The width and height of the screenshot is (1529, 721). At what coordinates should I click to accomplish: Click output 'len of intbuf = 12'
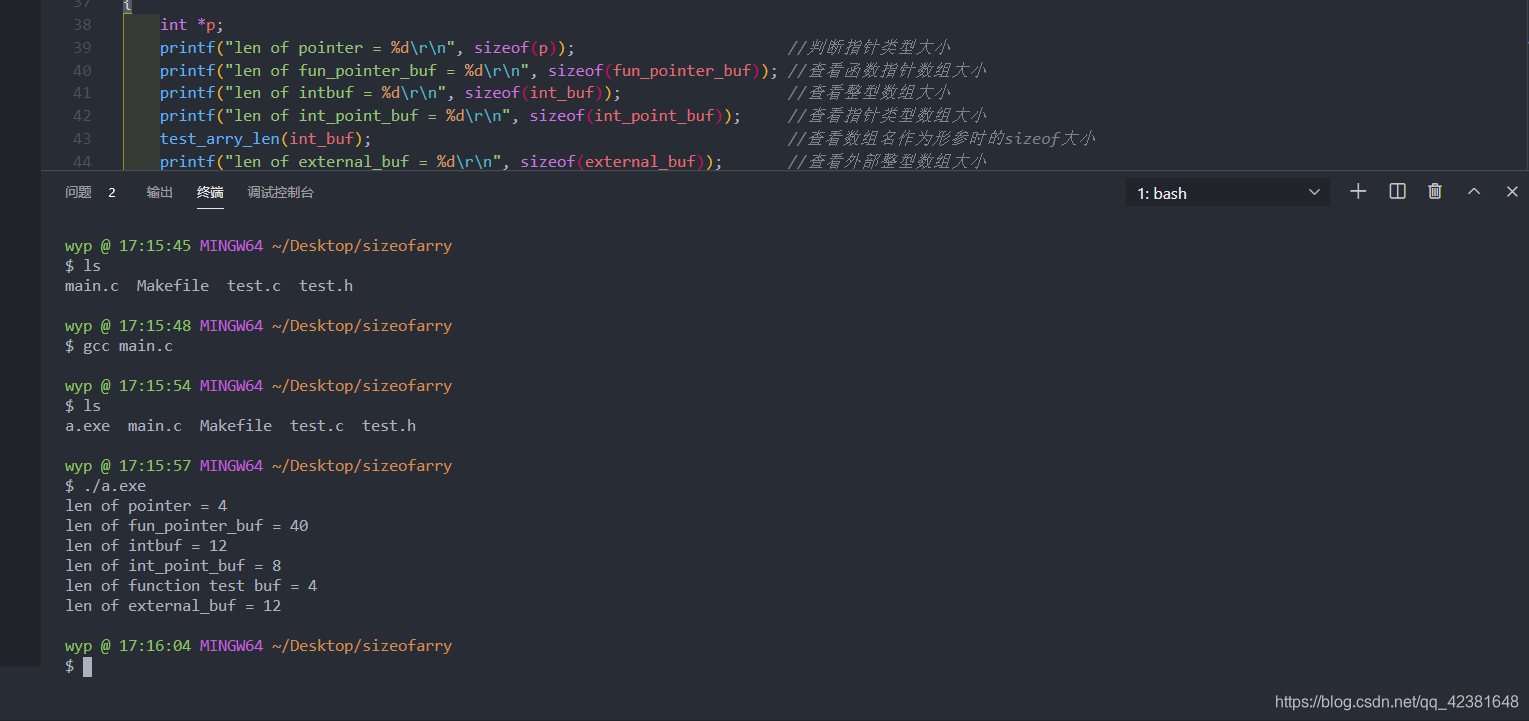pos(146,546)
